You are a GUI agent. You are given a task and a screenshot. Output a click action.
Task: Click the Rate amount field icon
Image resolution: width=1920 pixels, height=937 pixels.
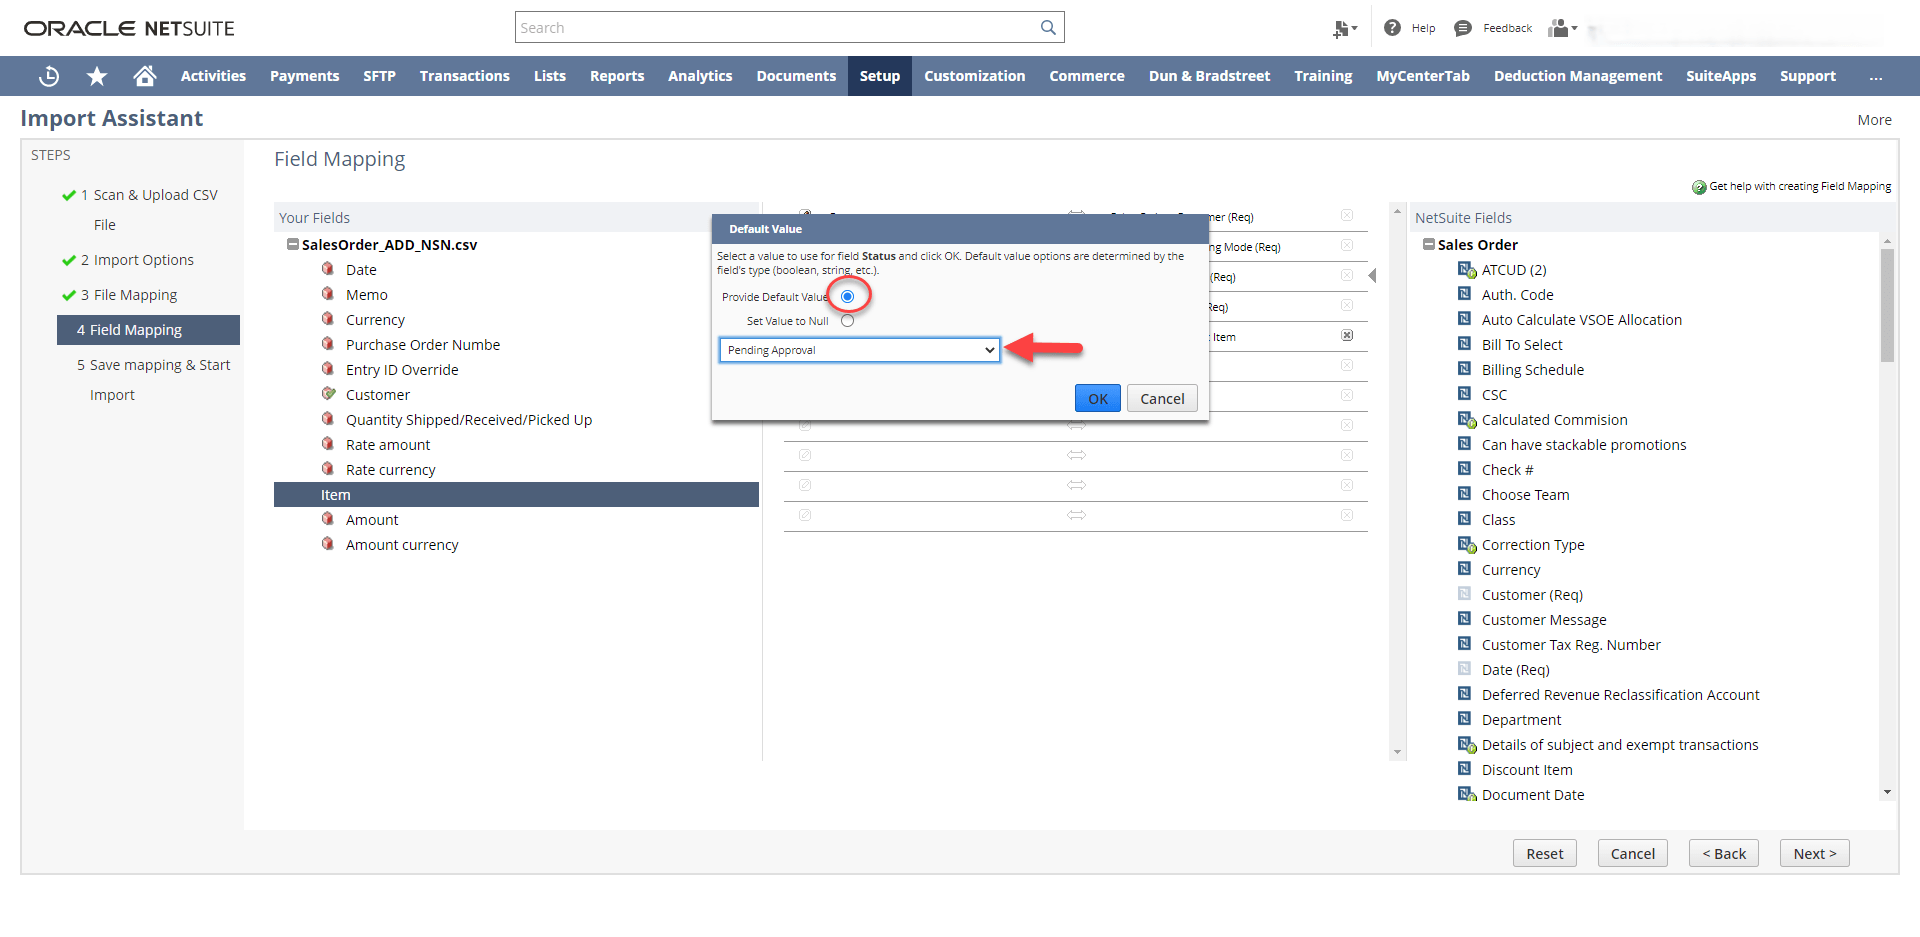tap(328, 444)
